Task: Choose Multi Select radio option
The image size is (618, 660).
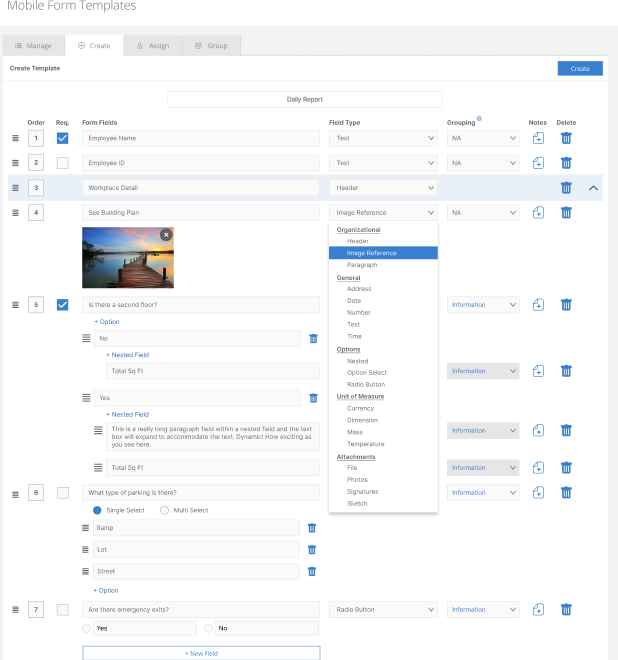Action: pyautogui.click(x=164, y=510)
